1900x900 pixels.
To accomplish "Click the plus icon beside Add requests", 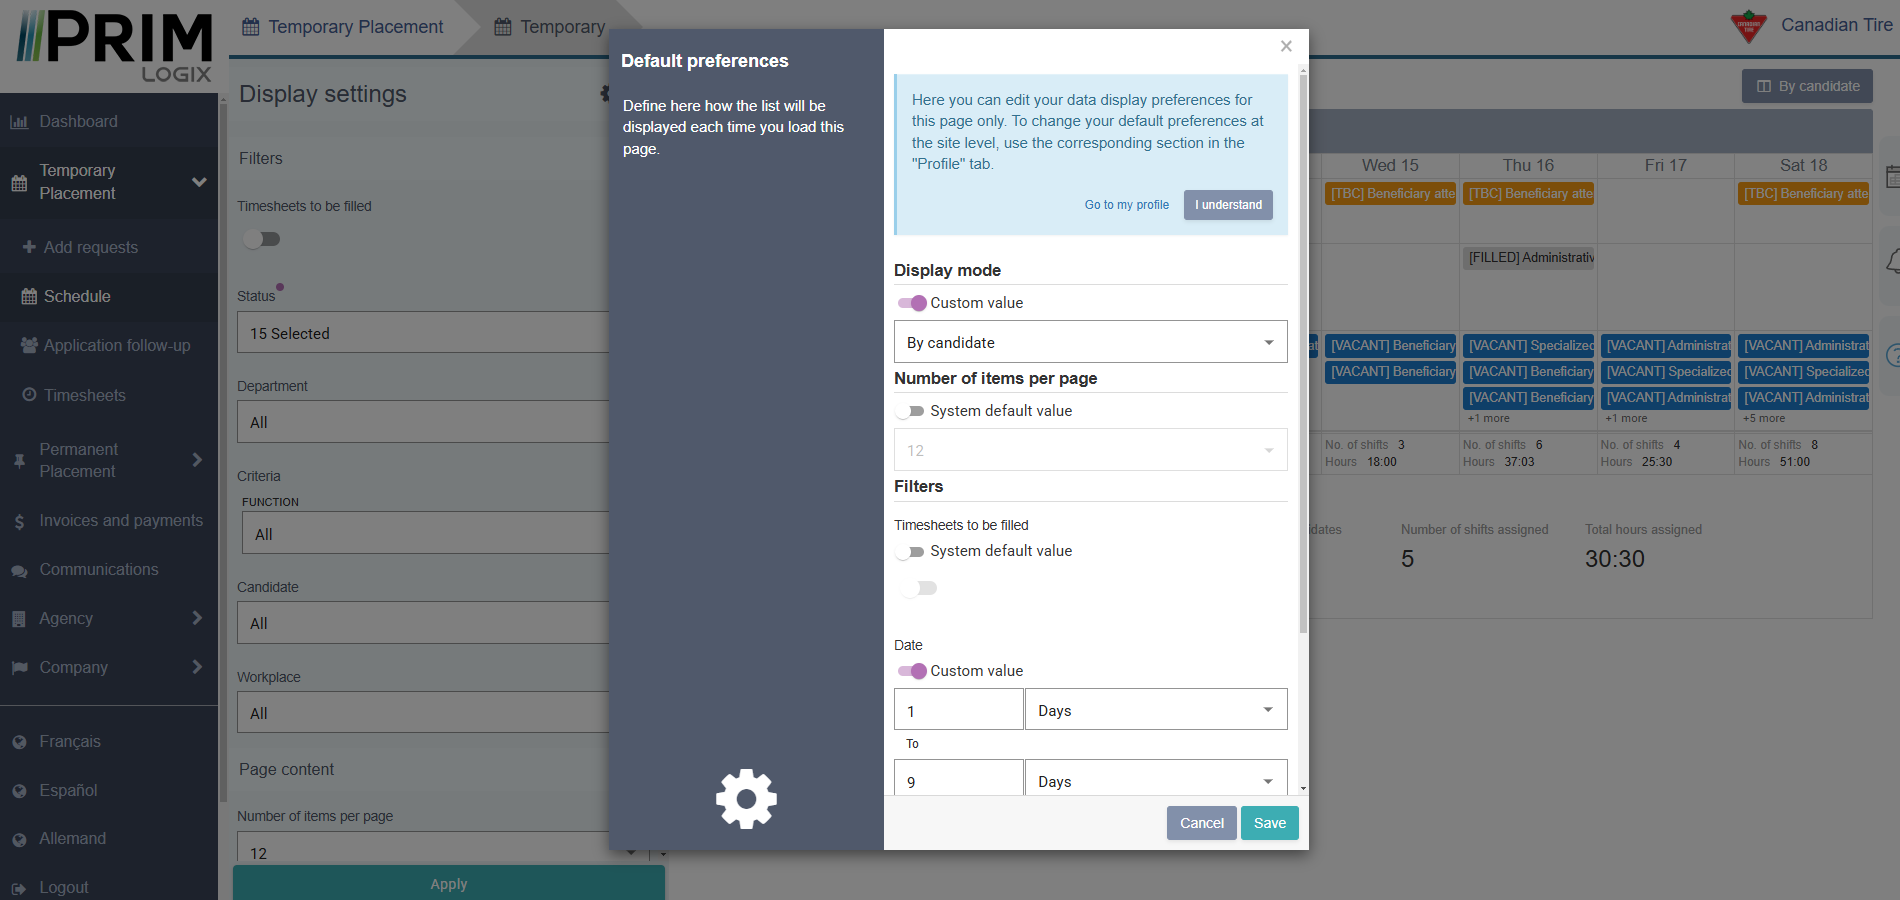I will pos(29,247).
